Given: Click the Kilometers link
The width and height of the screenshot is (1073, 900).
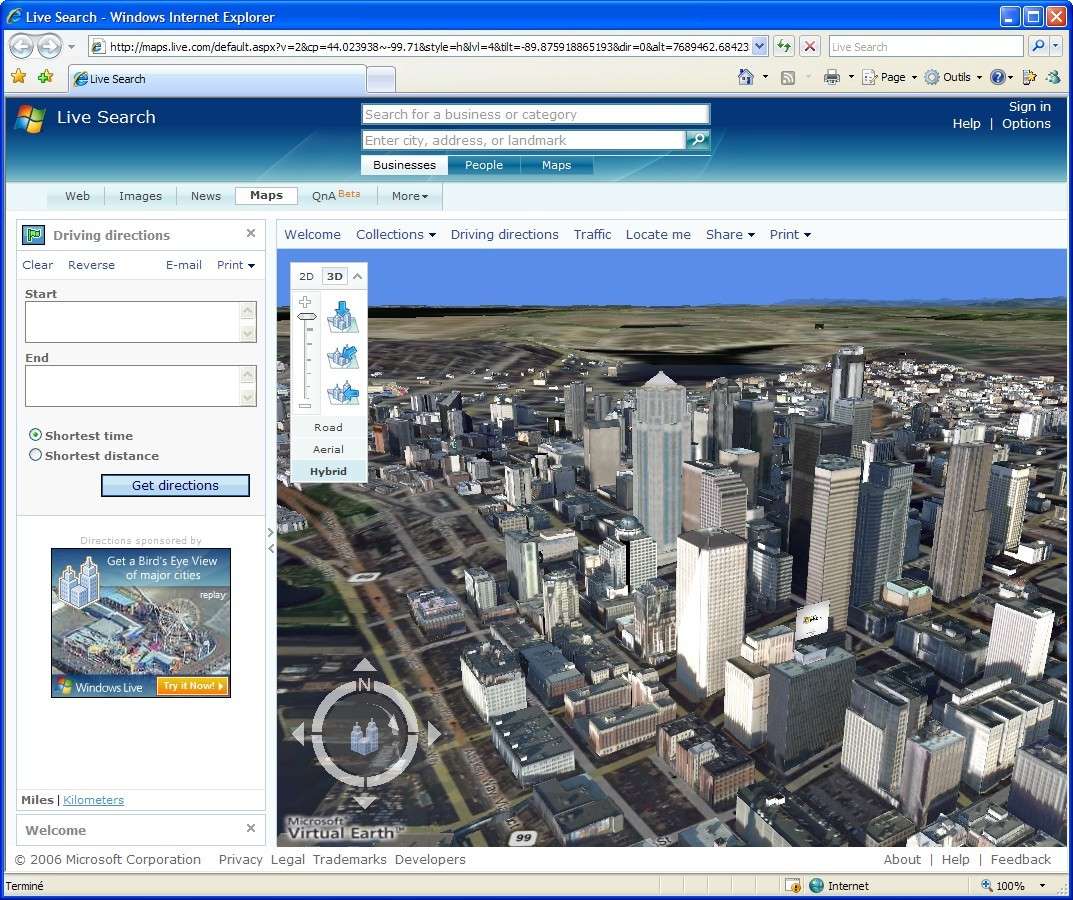Looking at the screenshot, I should (x=93, y=800).
